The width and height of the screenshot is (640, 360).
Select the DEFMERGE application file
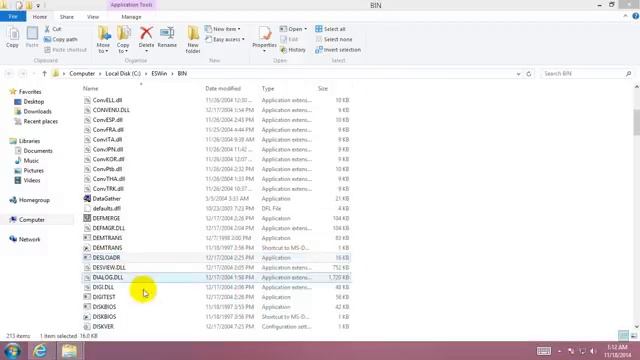(216, 218)
